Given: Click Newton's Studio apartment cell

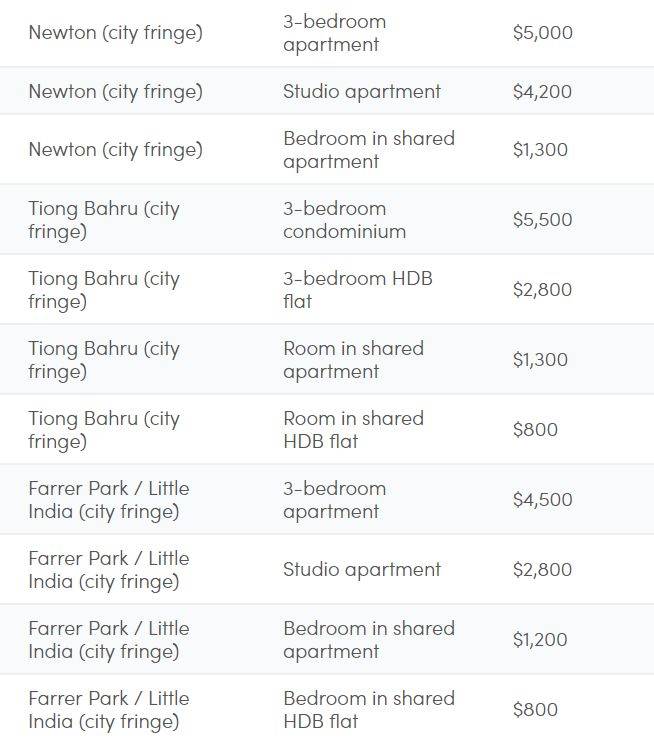Looking at the screenshot, I should click(361, 92).
